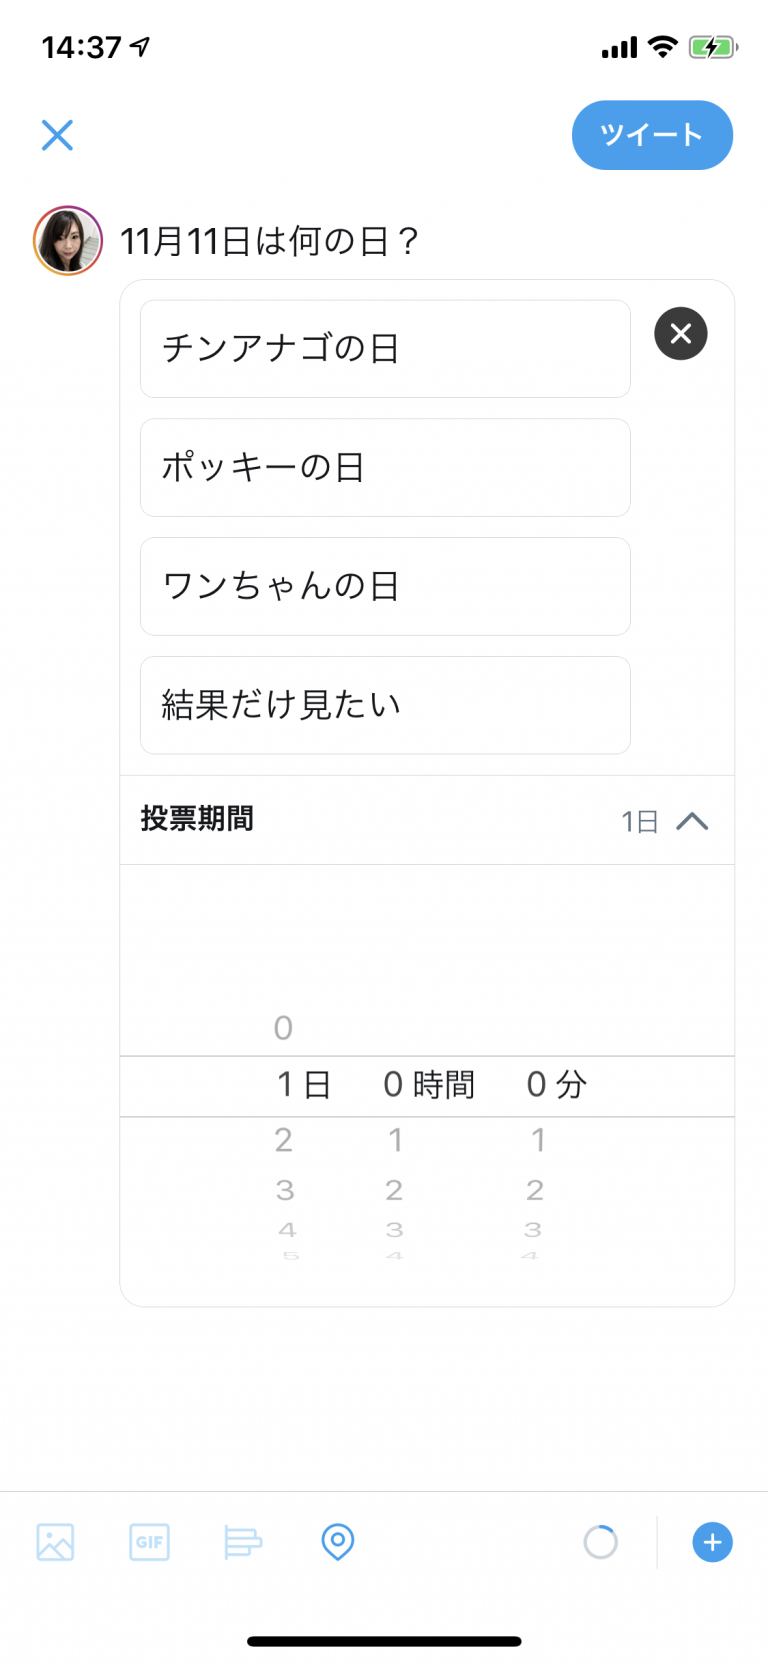Tap the poll icon in bottom toolbar

[243, 1542]
